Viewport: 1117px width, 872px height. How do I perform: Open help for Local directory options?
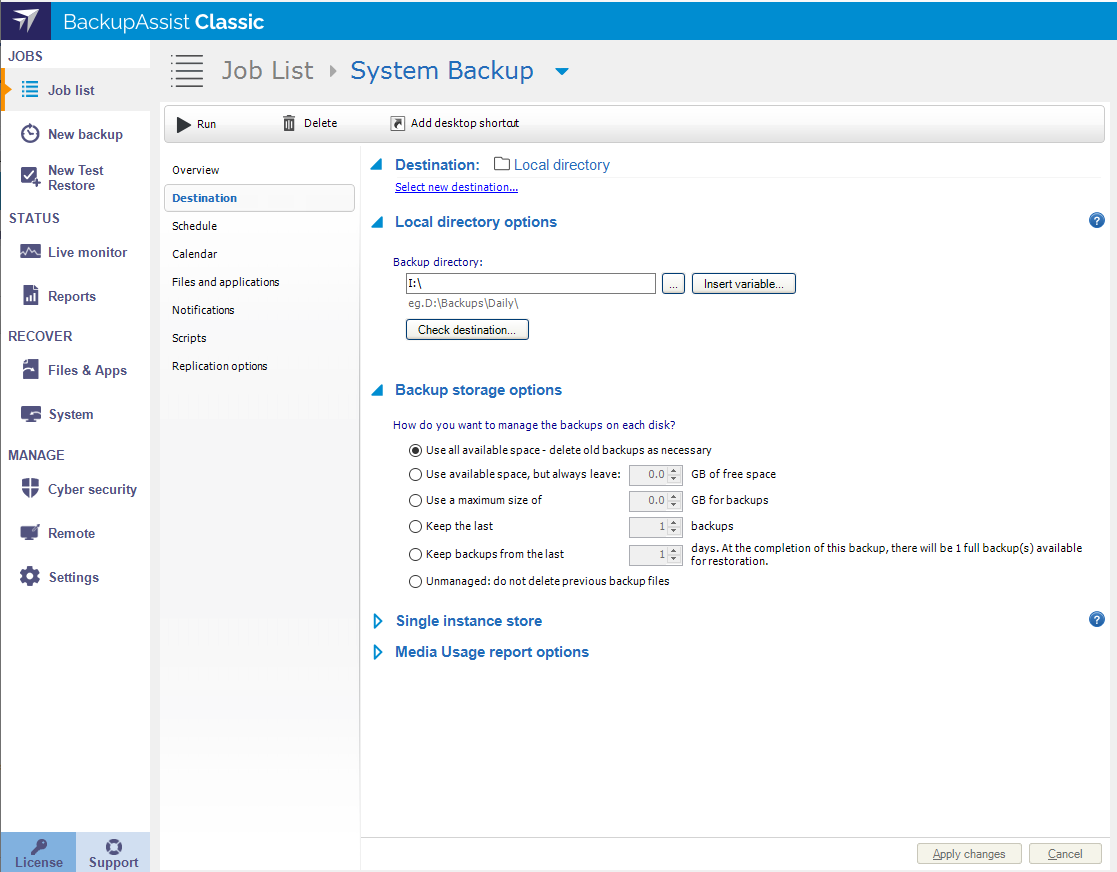point(1096,221)
